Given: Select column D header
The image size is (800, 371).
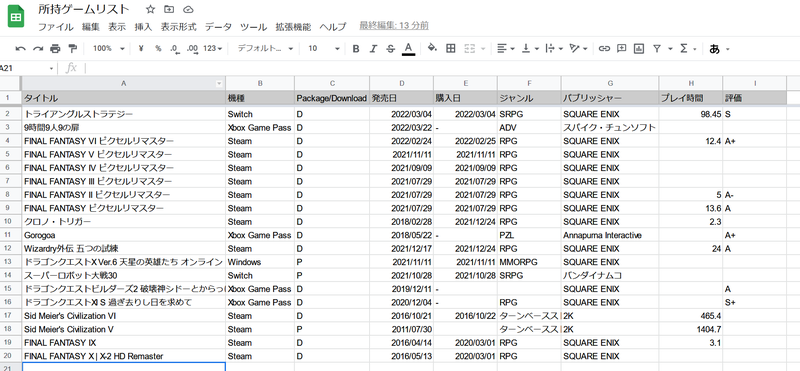Looking at the screenshot, I should pyautogui.click(x=402, y=83).
